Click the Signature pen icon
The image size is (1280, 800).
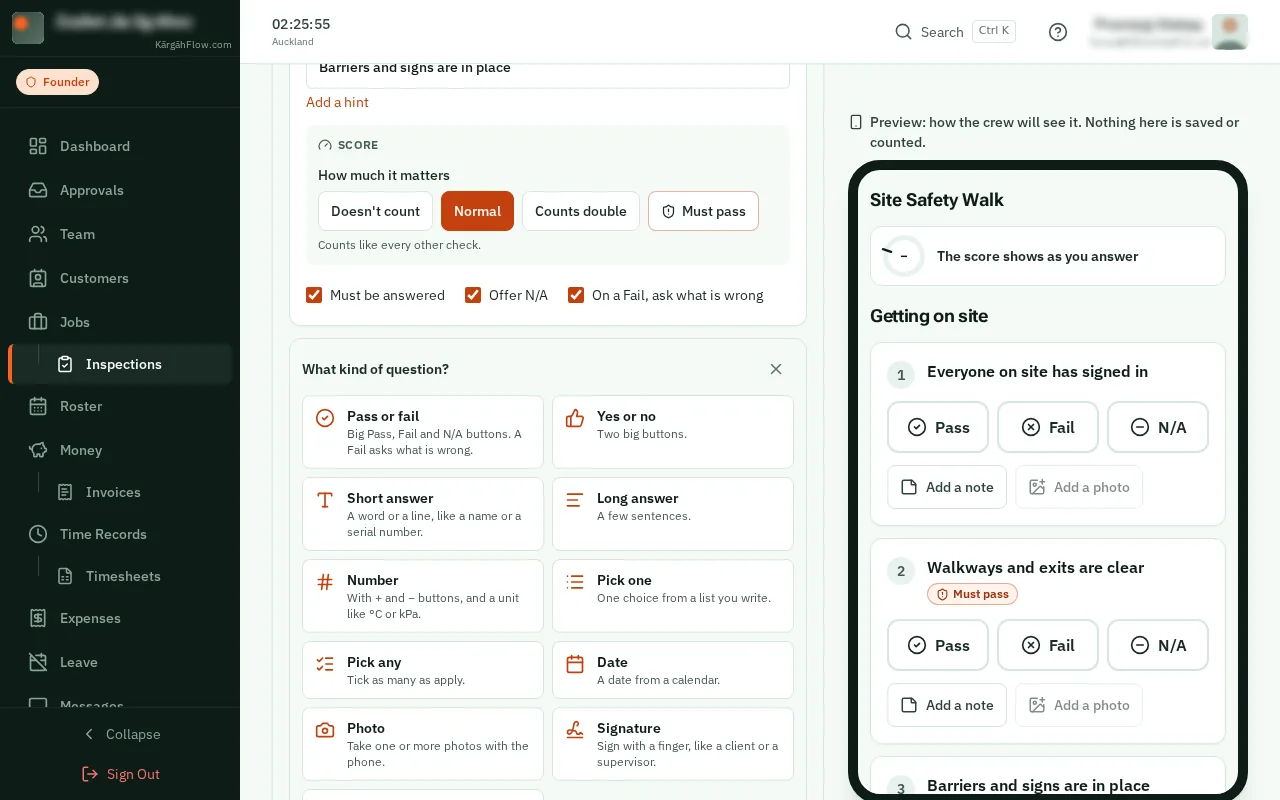(575, 730)
